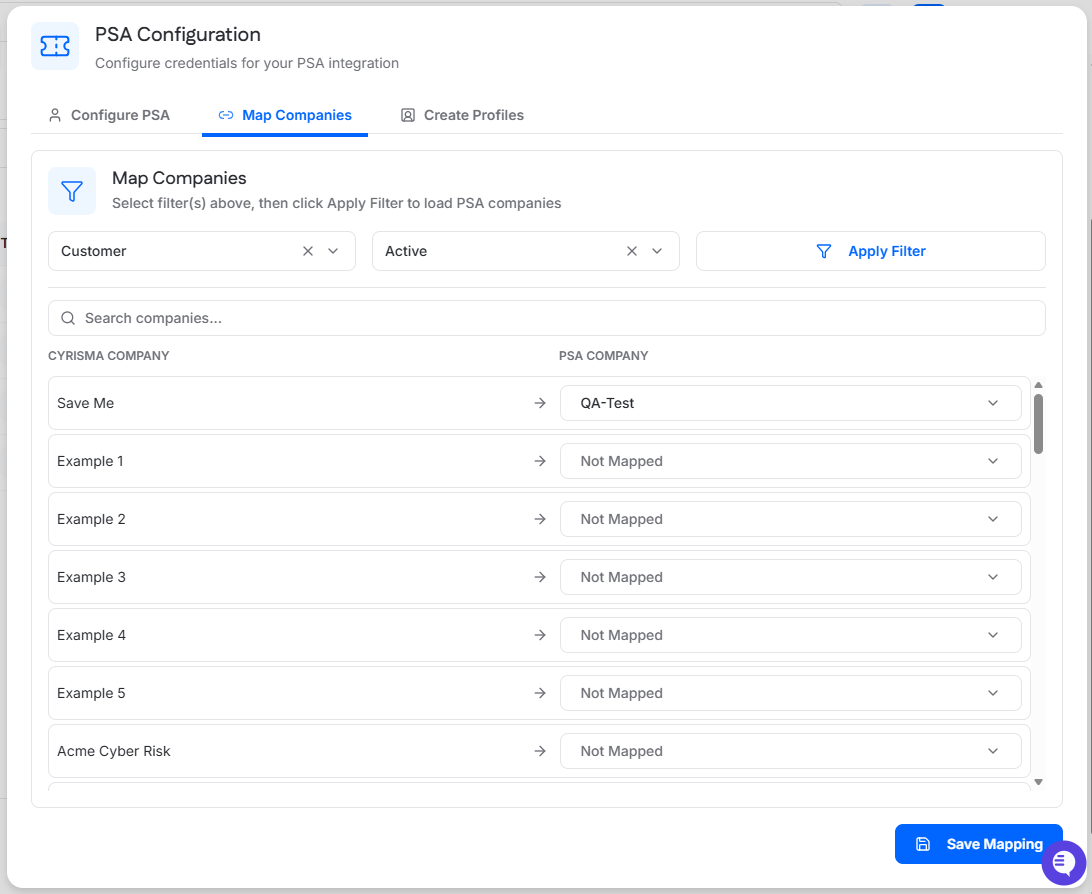Clear the Active filter selection
1092x894 pixels.
click(632, 251)
